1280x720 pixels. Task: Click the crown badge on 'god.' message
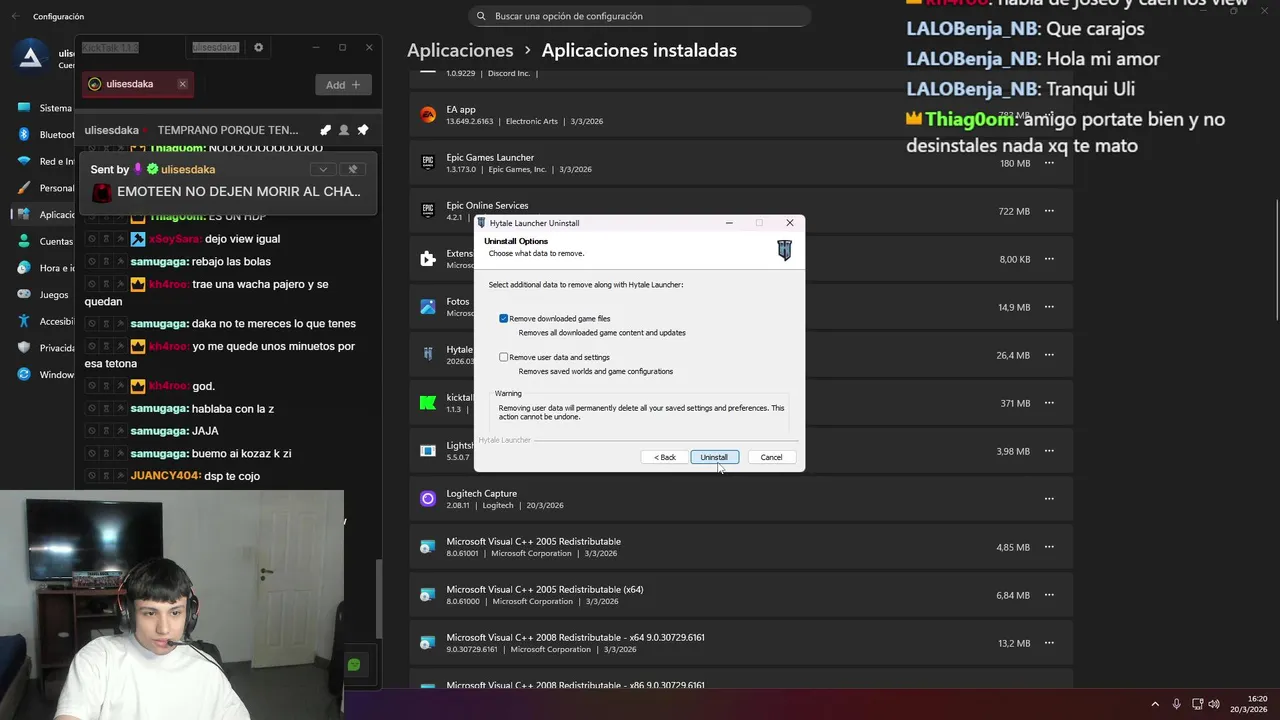(138, 386)
